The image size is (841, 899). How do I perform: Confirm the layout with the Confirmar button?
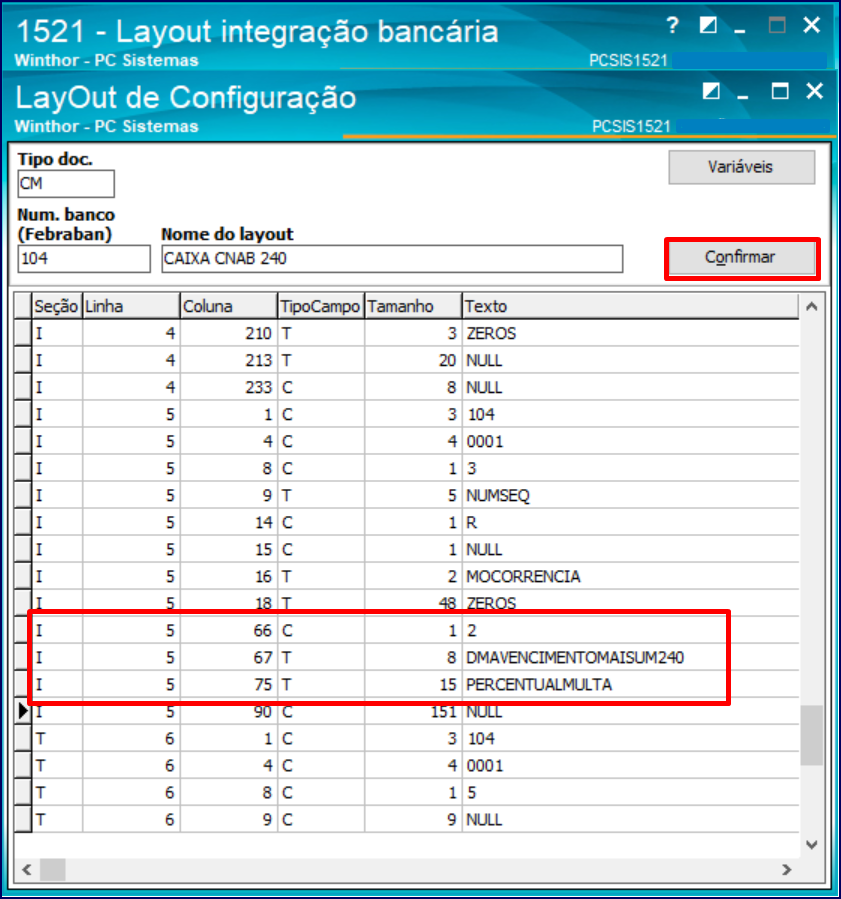[741, 257]
